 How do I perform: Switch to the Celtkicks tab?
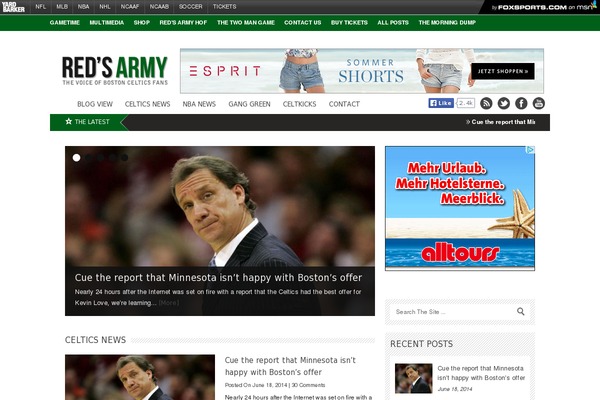pyautogui.click(x=300, y=104)
